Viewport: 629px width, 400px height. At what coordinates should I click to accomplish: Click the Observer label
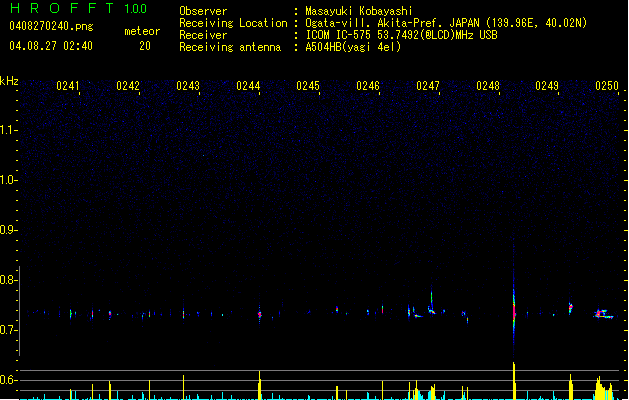point(203,11)
